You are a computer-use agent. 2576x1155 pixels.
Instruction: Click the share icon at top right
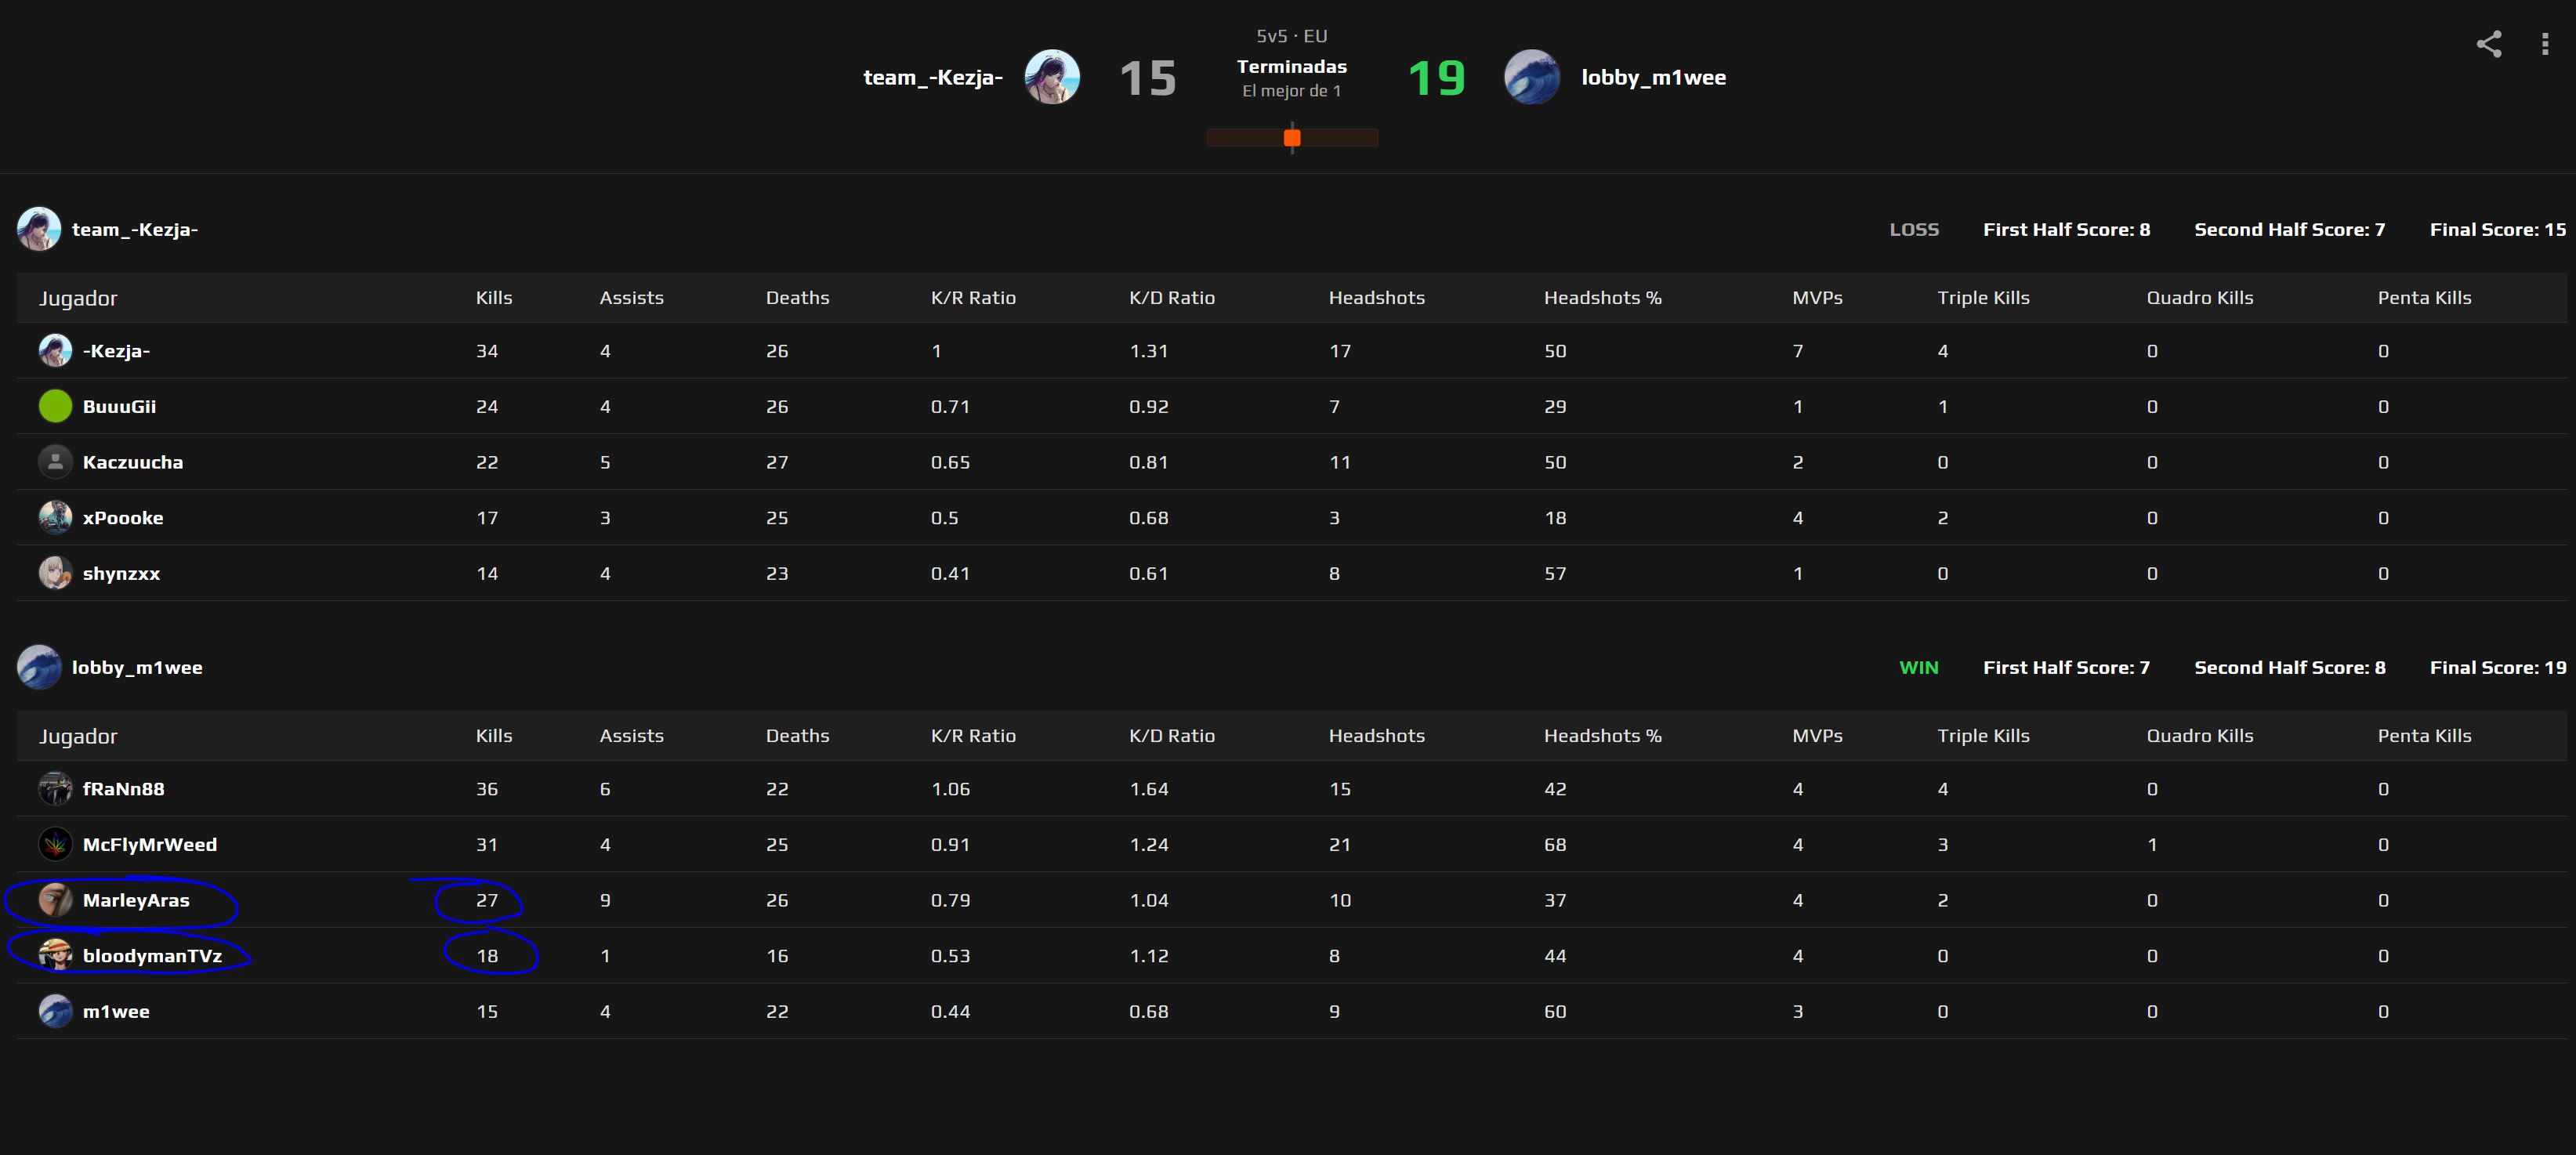coord(2488,44)
